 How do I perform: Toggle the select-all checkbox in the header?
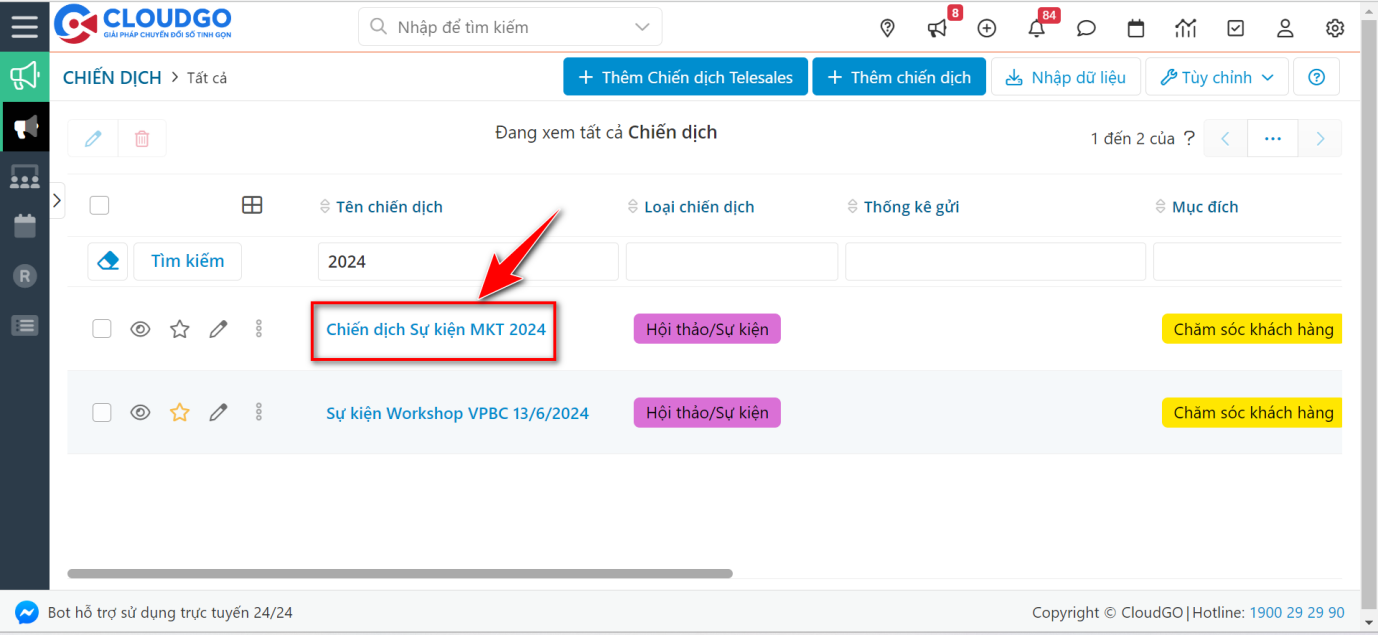tap(99, 204)
